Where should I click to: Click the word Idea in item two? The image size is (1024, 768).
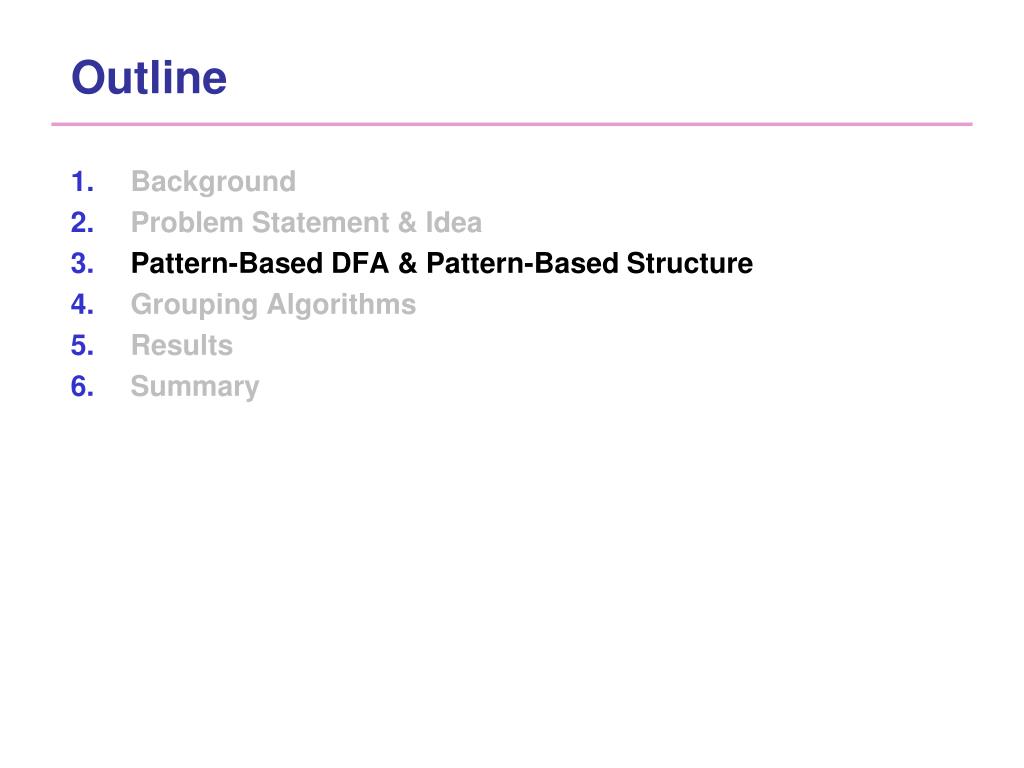pos(454,223)
